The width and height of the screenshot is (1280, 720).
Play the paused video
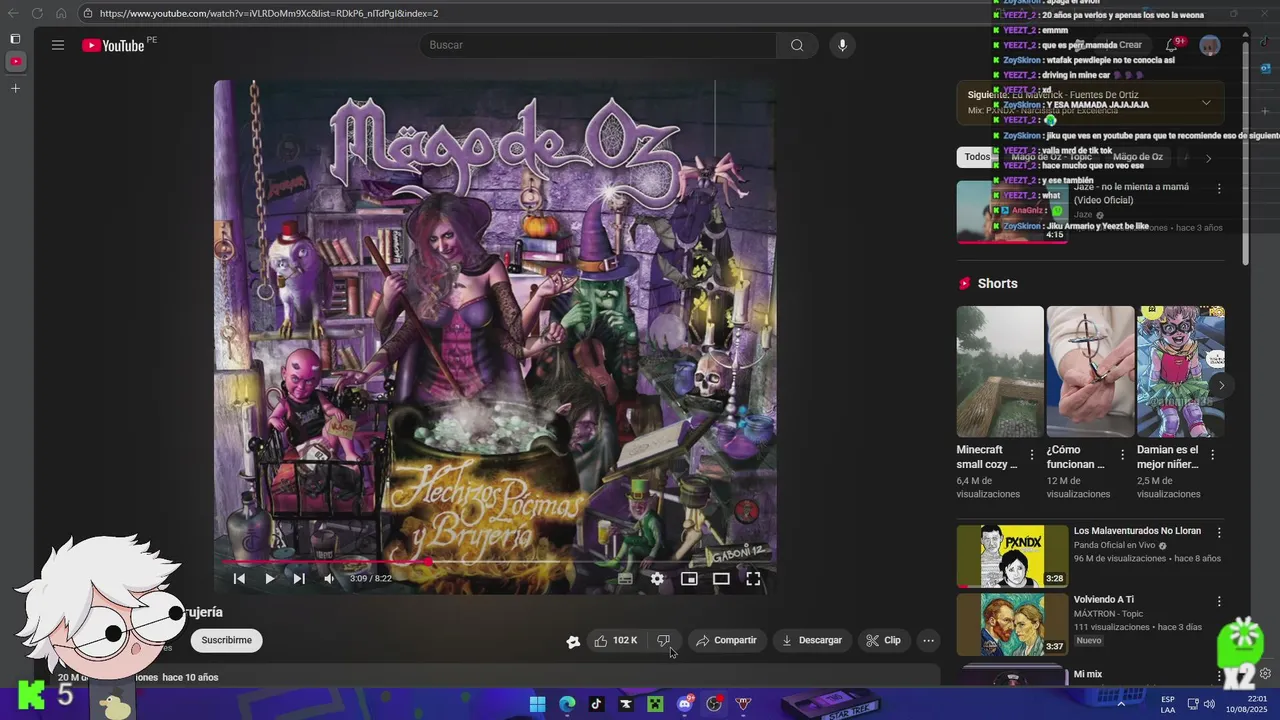269,578
